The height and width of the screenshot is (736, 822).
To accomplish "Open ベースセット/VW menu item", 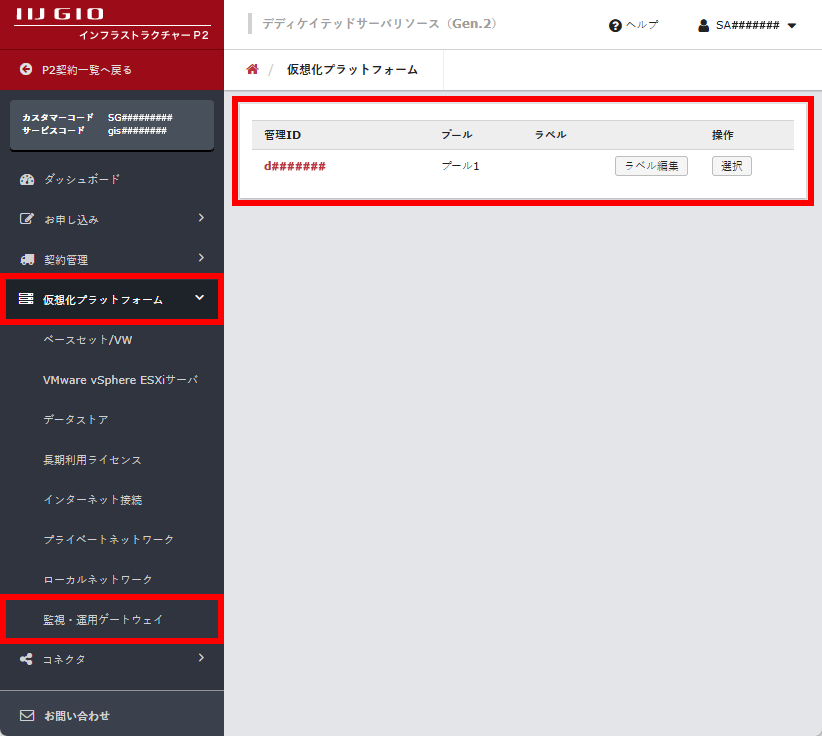I will click(88, 340).
